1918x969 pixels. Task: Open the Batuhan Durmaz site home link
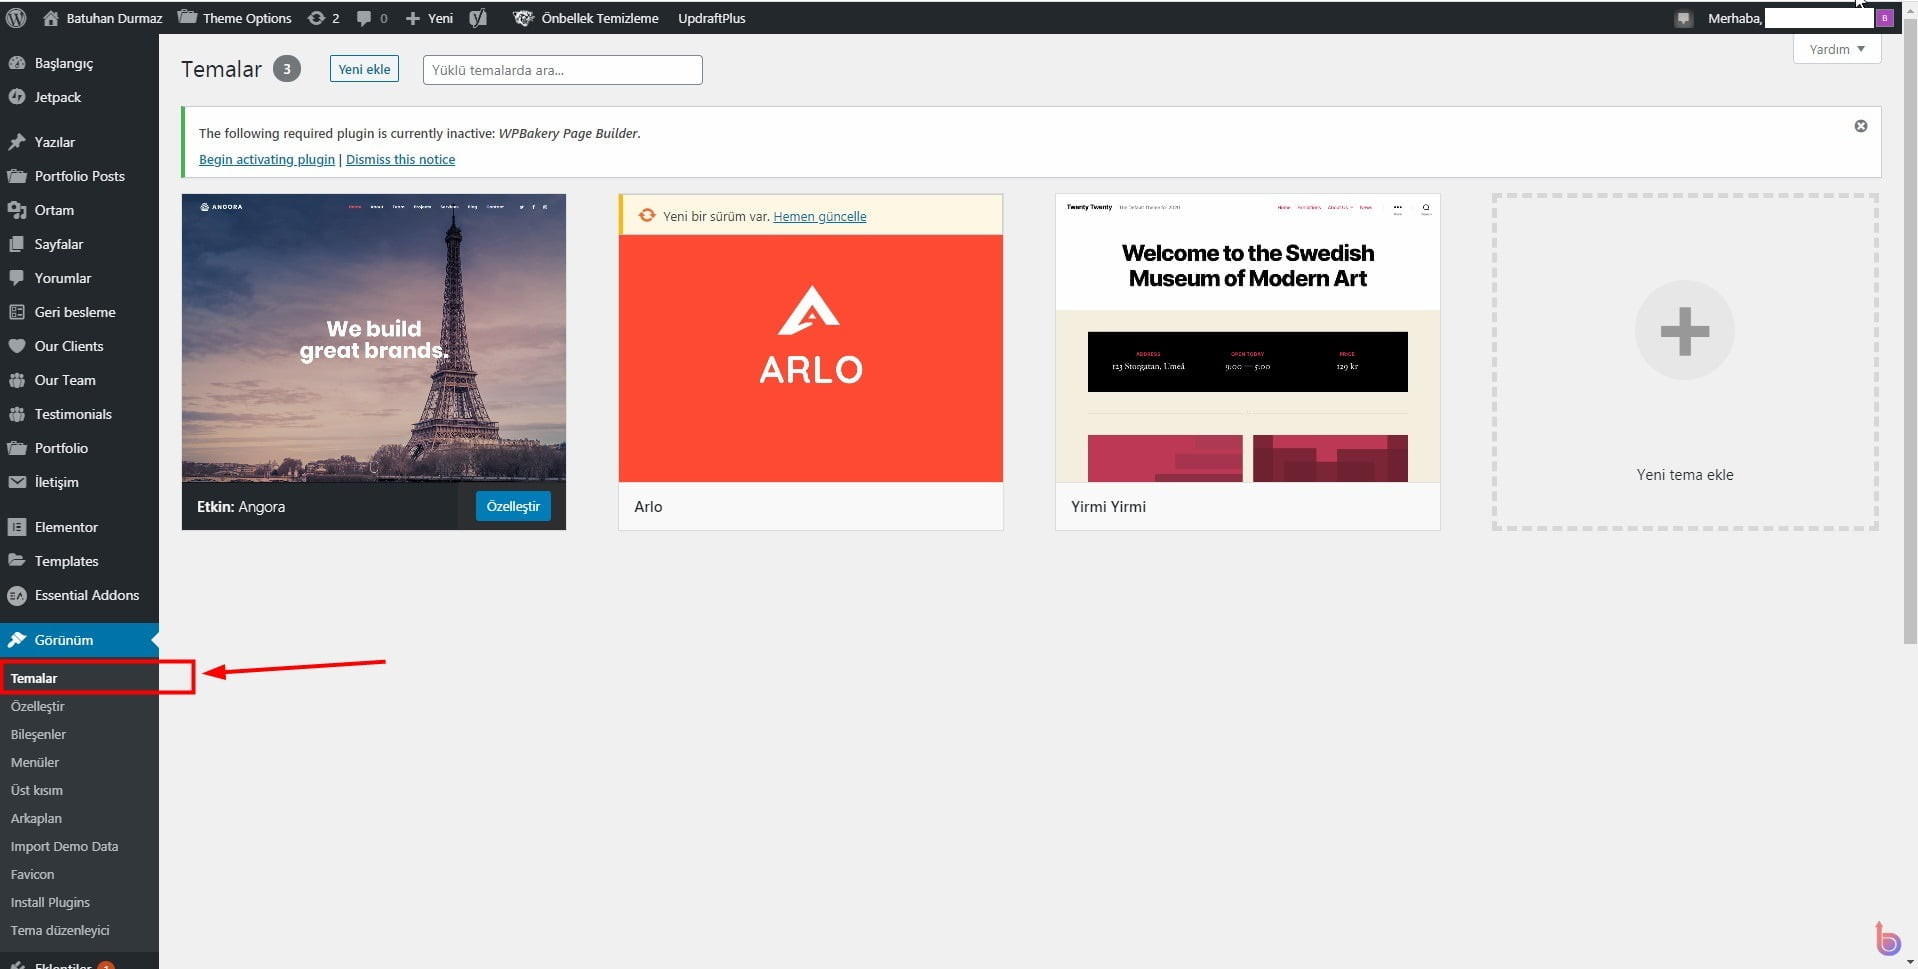point(102,18)
